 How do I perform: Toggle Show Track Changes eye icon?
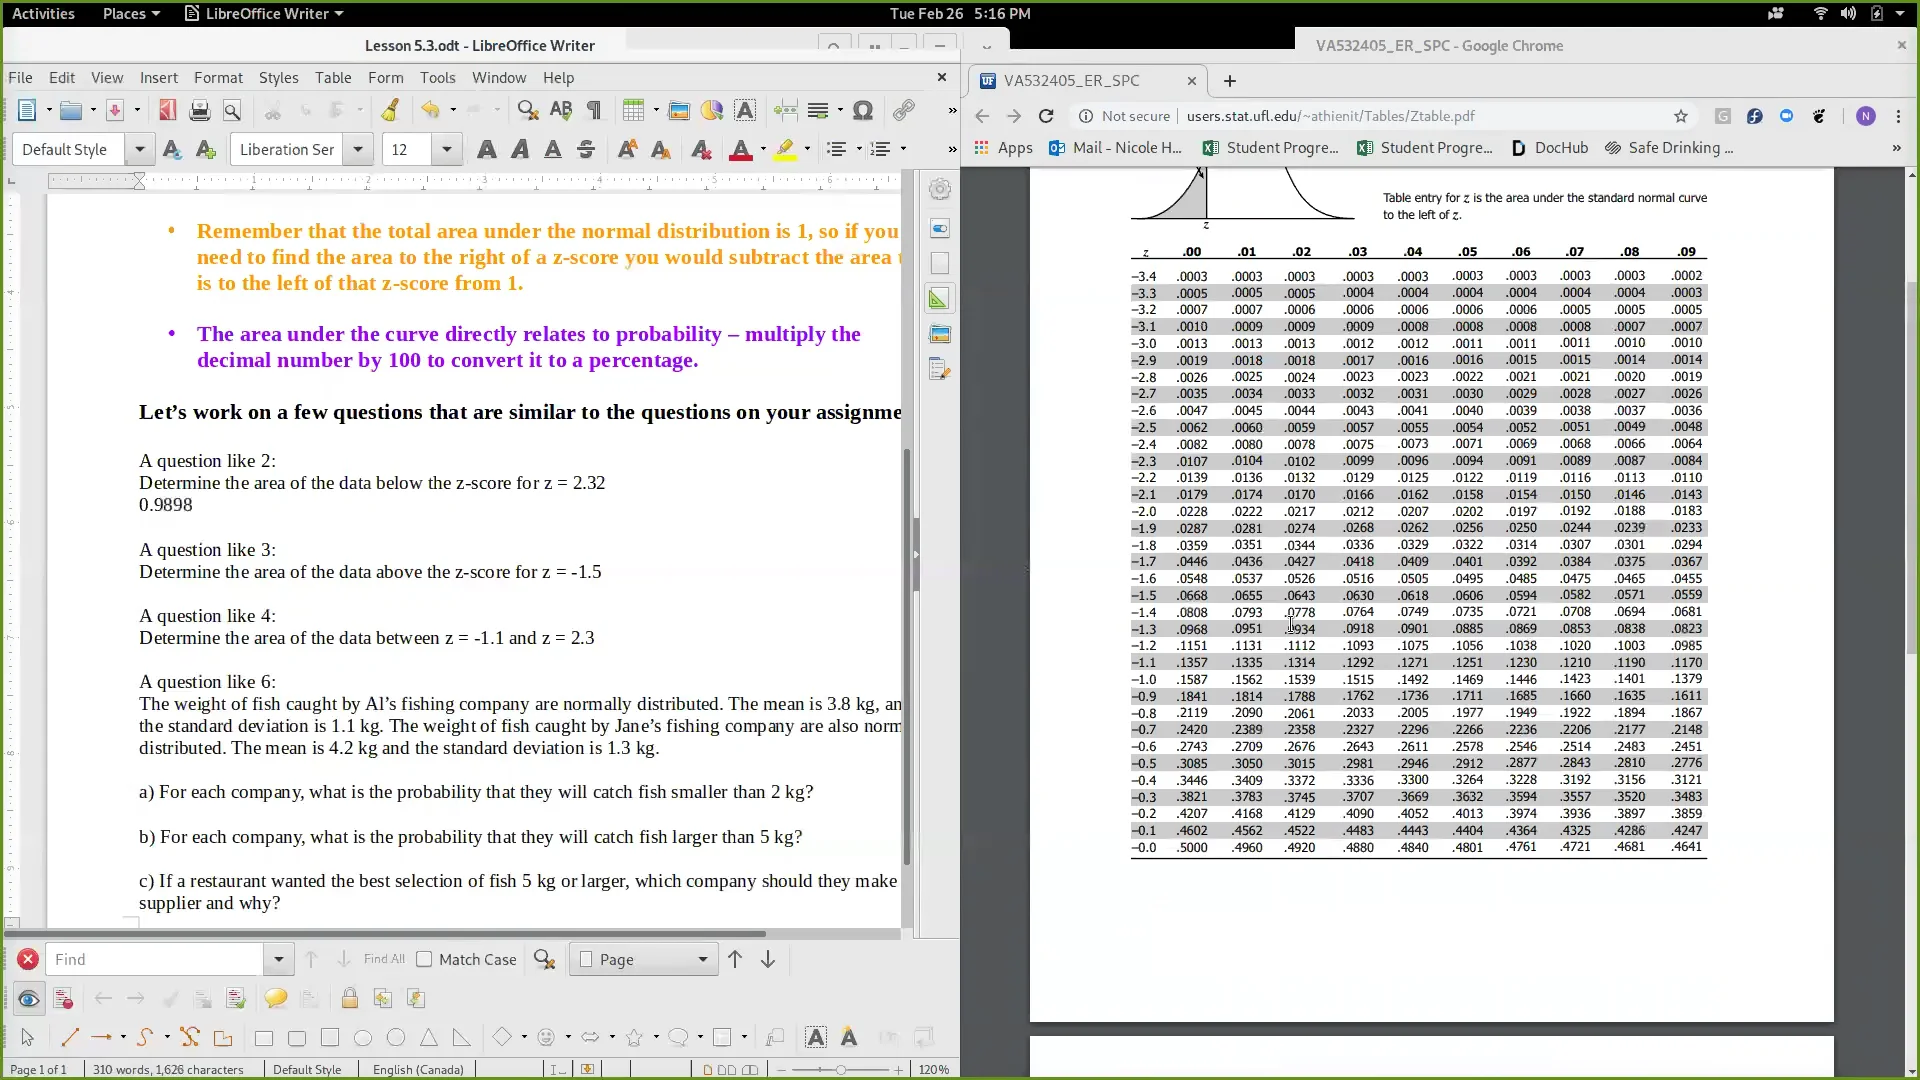point(29,998)
